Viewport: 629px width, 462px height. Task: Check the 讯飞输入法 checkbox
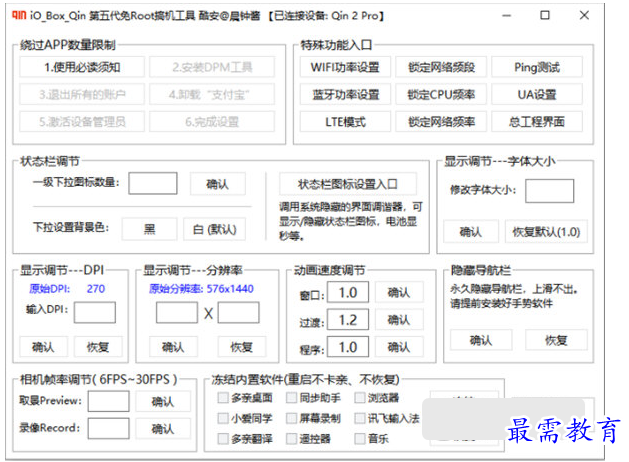(359, 418)
